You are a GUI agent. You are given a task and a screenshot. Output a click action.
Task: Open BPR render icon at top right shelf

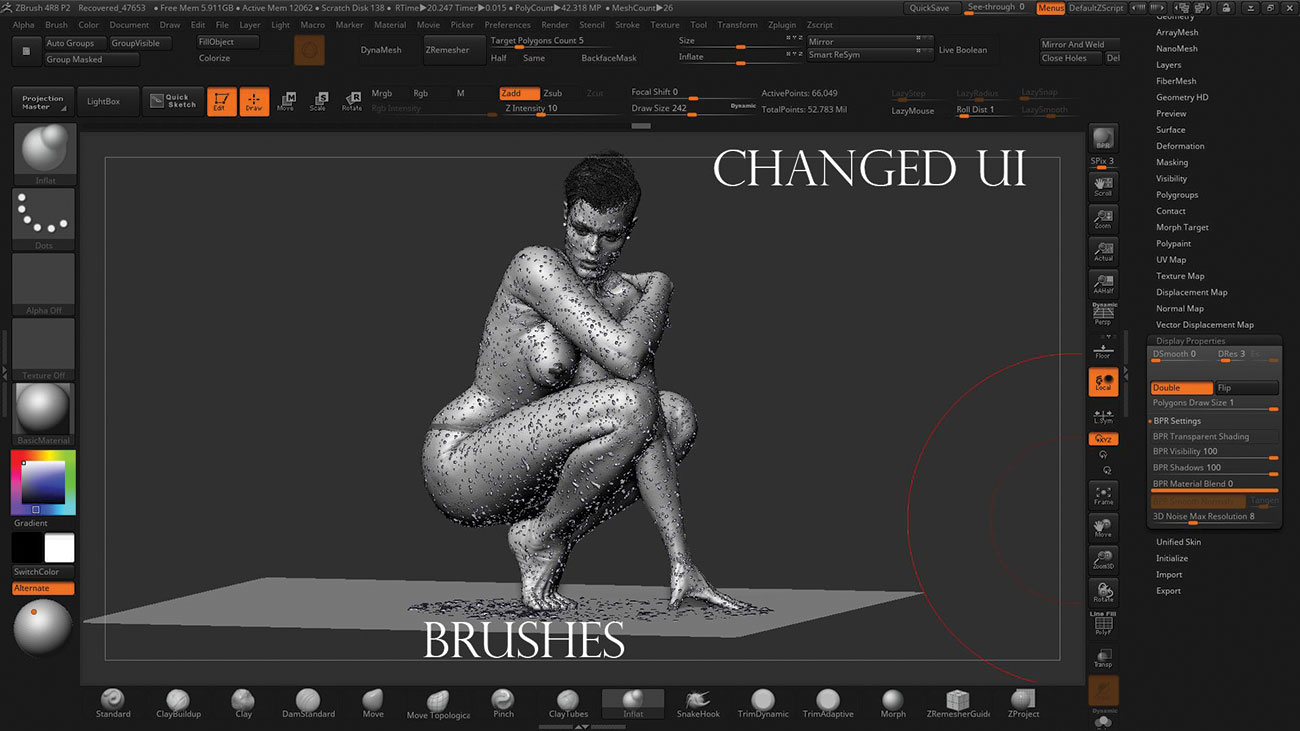click(x=1103, y=138)
